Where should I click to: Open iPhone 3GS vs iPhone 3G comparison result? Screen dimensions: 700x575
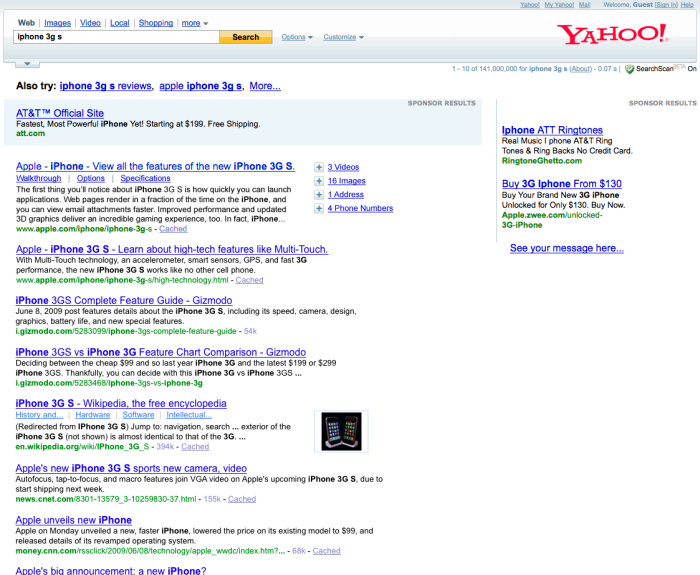coord(161,352)
